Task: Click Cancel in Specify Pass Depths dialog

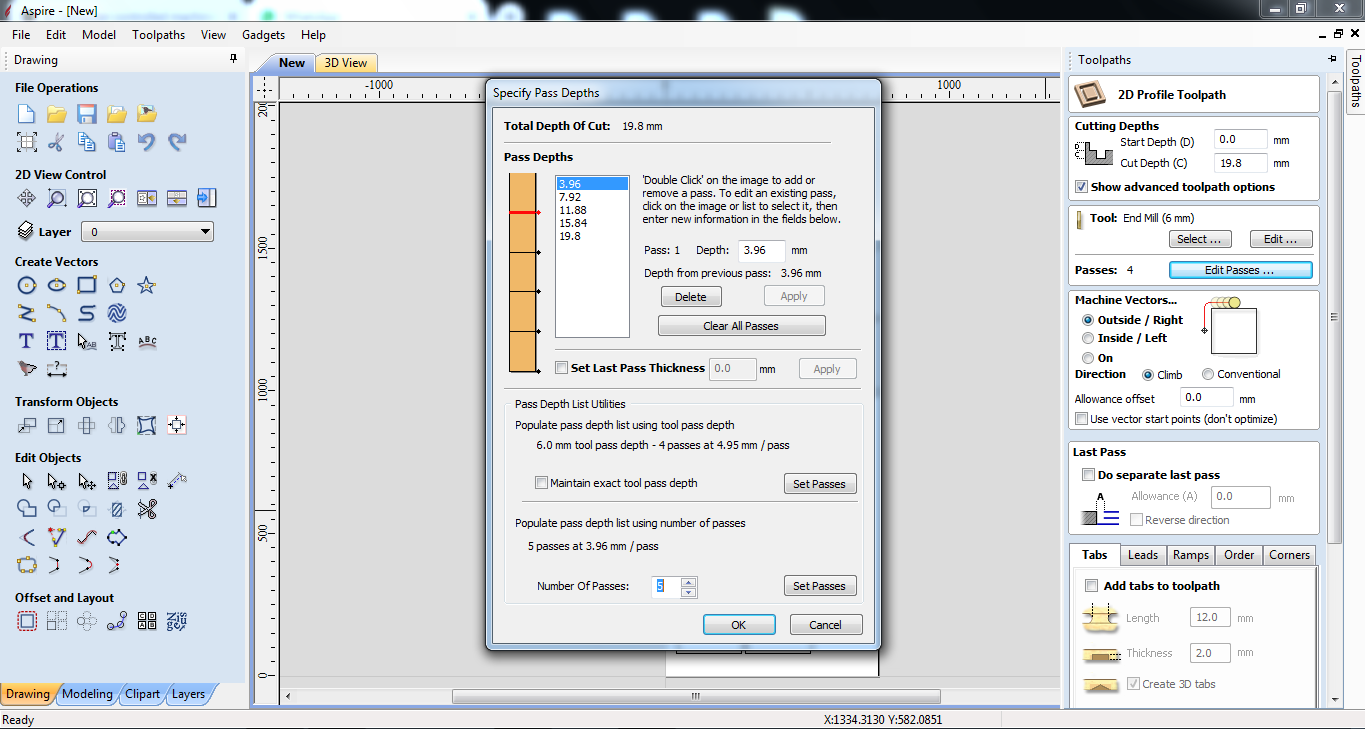Action: tap(825, 625)
